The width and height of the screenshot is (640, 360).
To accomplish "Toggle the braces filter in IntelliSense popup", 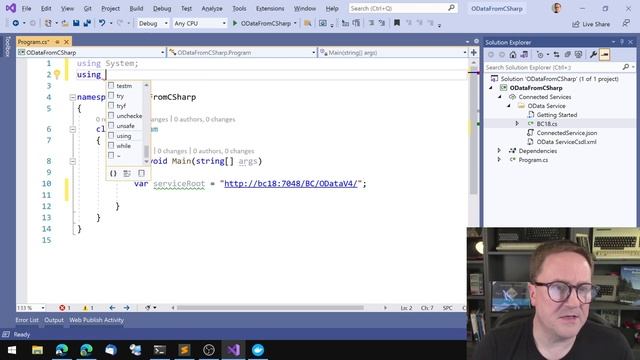I will [113, 173].
